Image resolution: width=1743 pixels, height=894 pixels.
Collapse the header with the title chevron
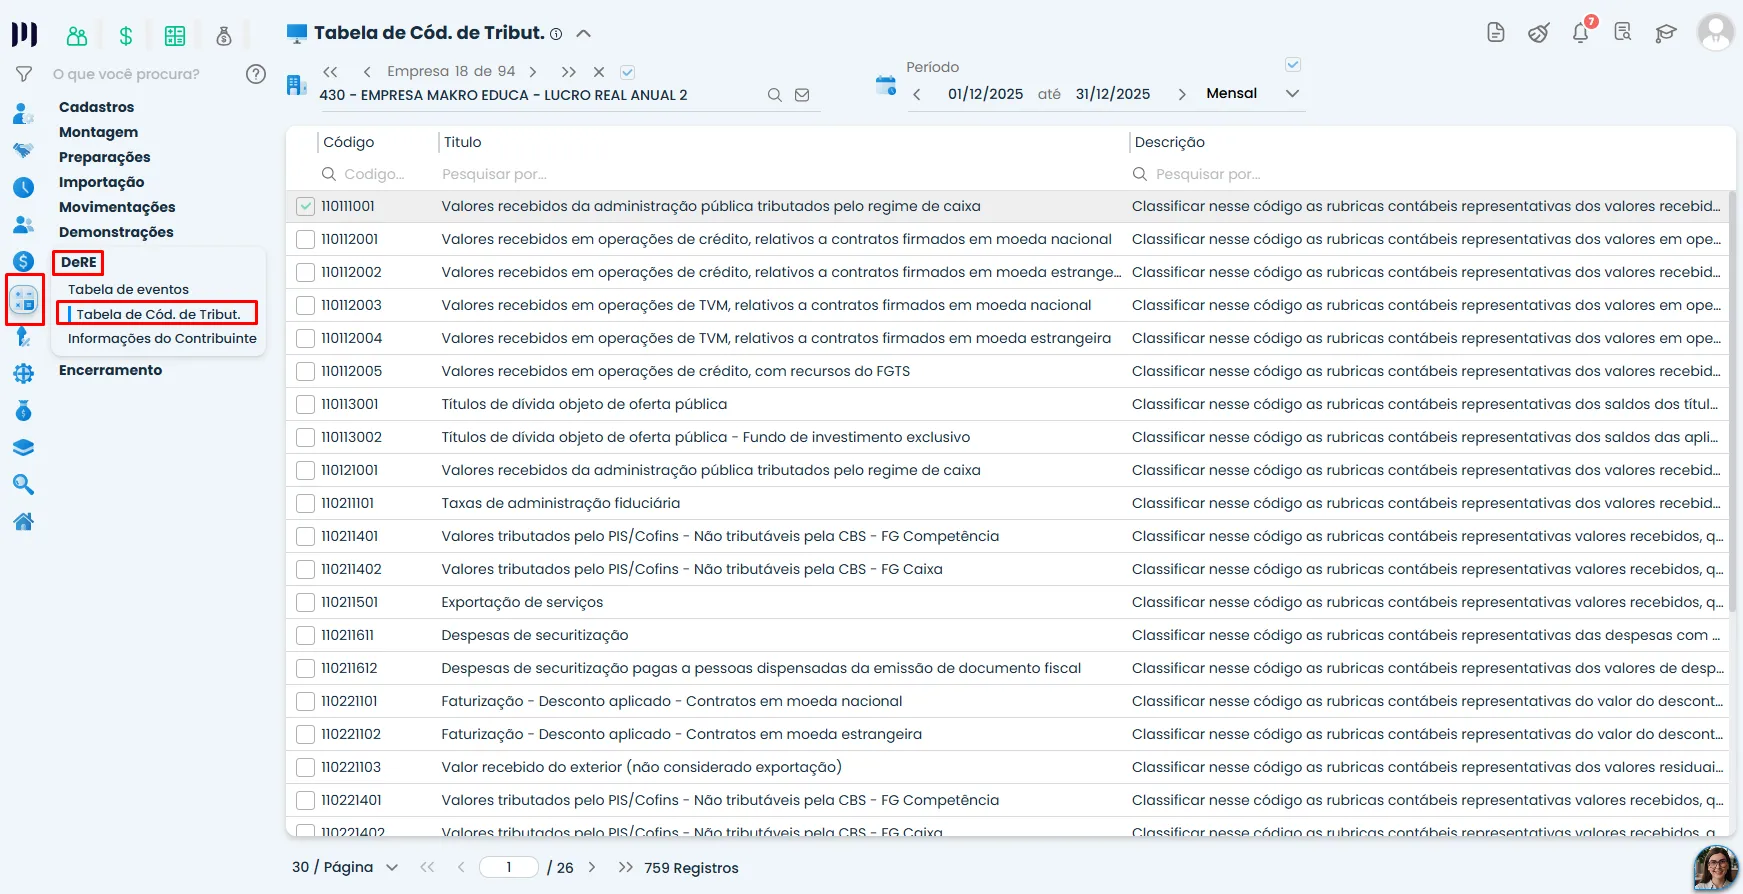point(584,33)
